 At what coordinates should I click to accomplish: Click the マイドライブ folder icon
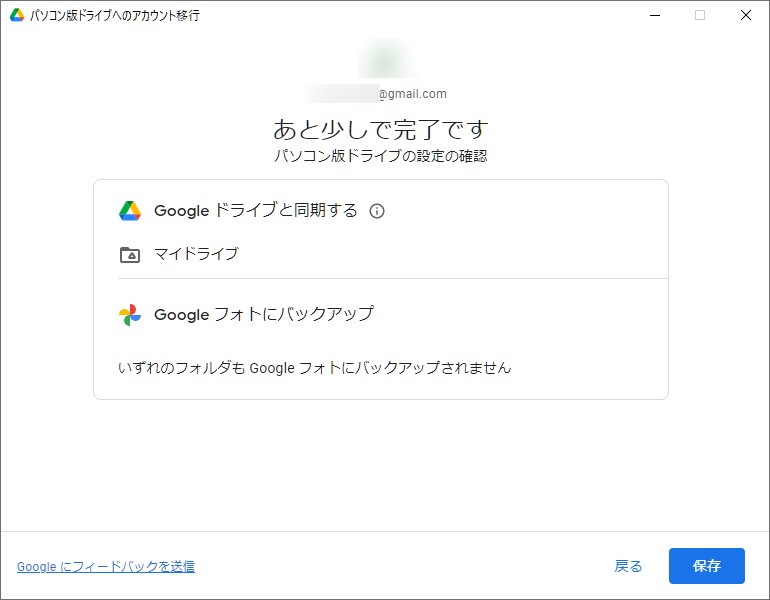[x=130, y=255]
